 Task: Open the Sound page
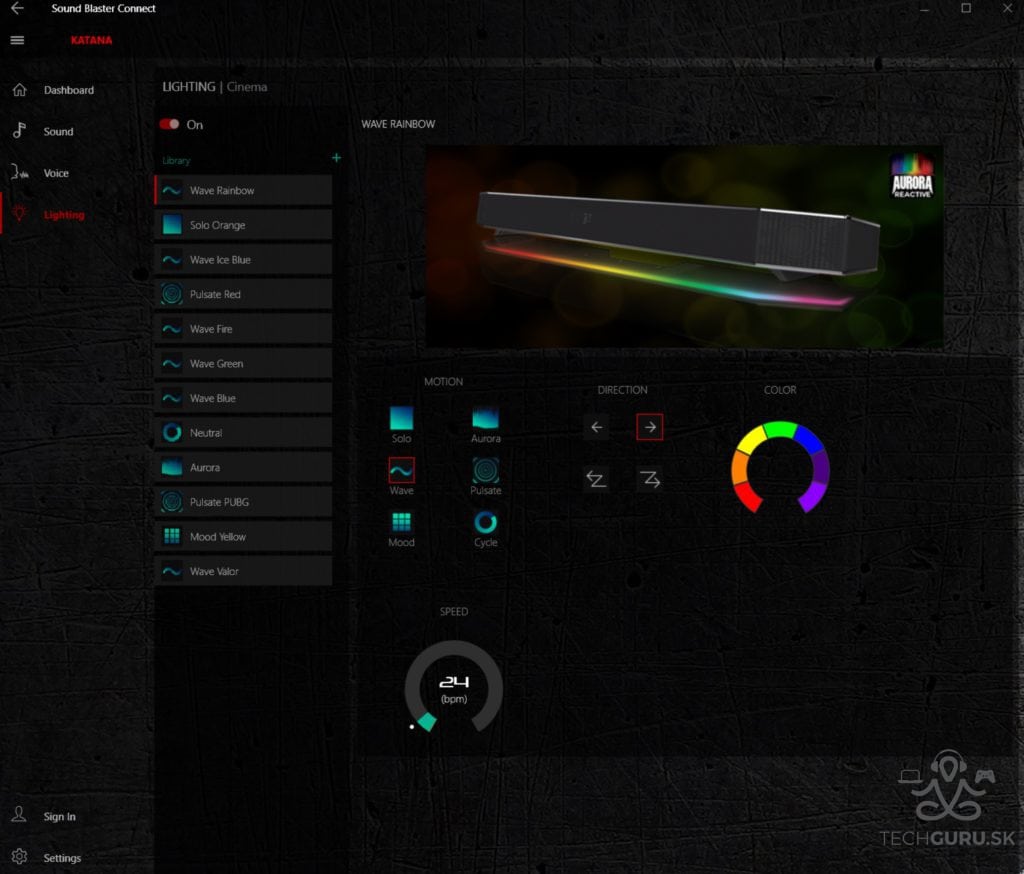coord(58,131)
